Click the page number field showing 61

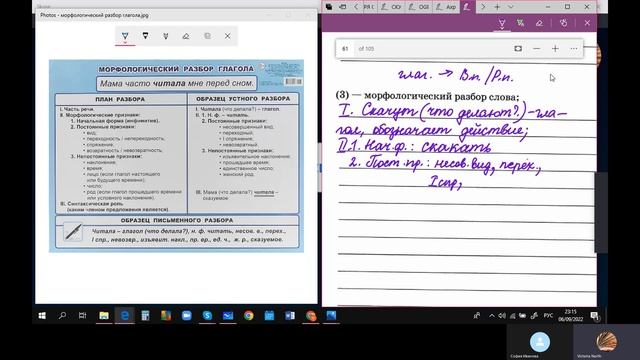tap(345, 49)
